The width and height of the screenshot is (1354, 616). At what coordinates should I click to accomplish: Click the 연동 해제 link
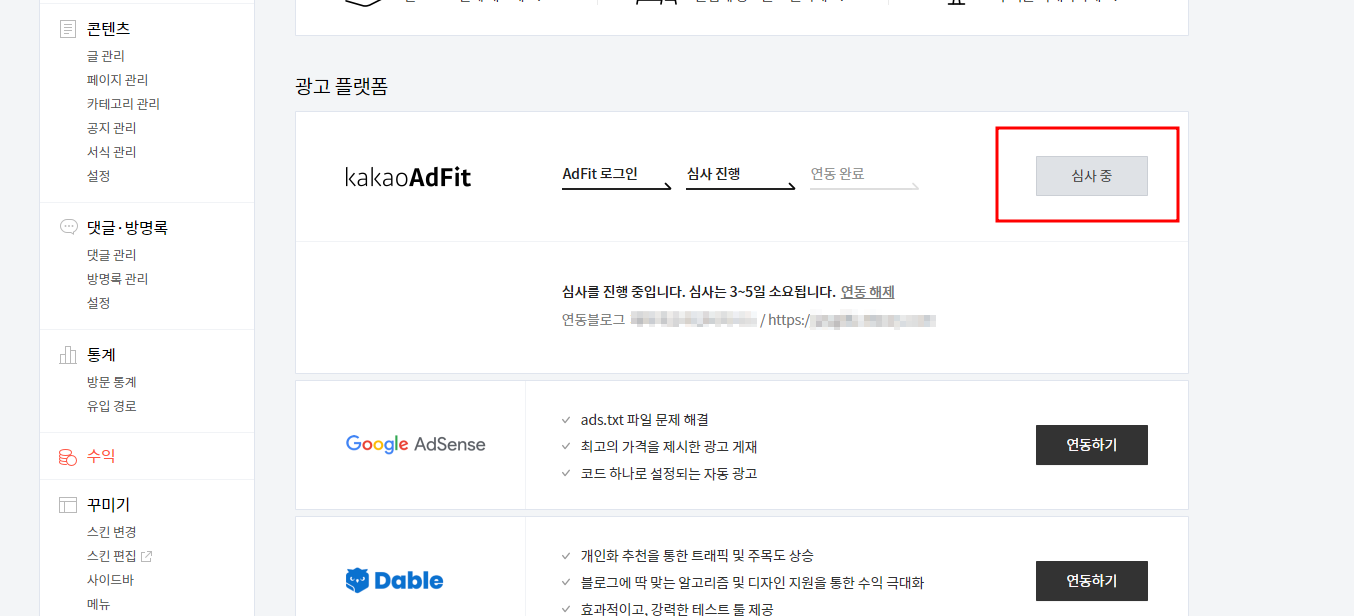coord(868,292)
